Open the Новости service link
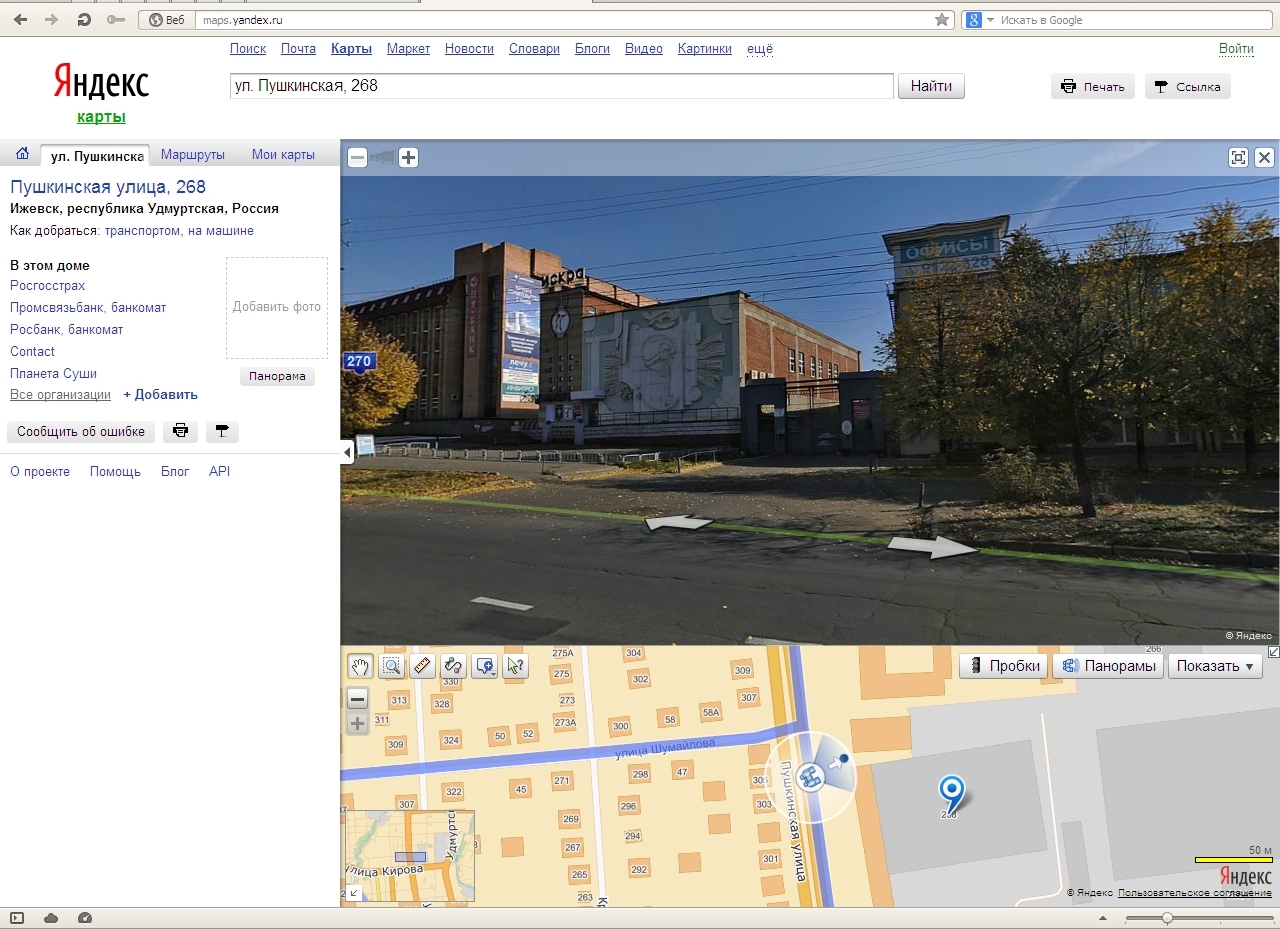The image size is (1280, 929). click(469, 49)
